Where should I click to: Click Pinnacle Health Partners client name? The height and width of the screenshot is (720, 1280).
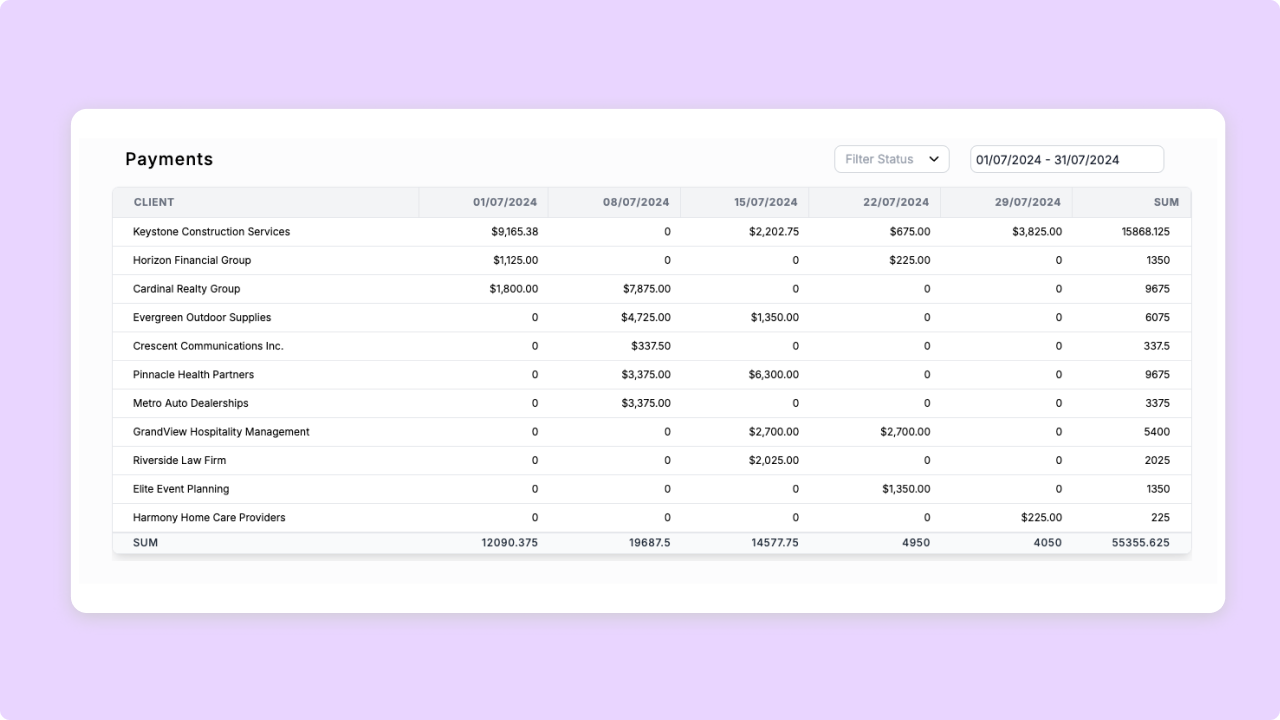(193, 375)
